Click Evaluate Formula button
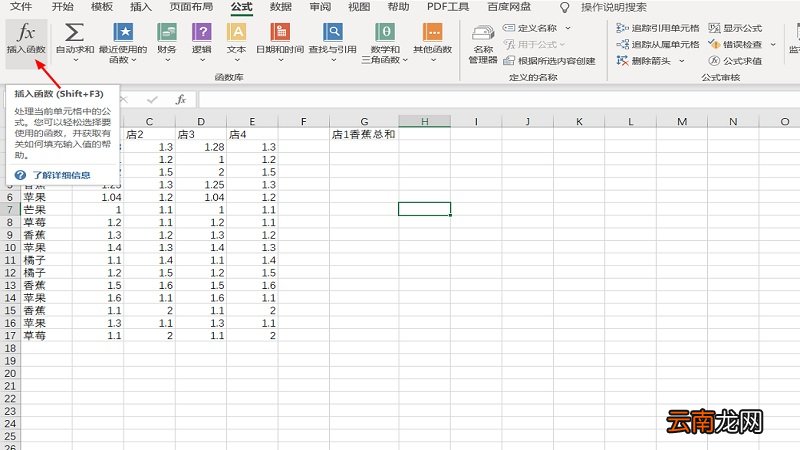 pyautogui.click(x=735, y=61)
